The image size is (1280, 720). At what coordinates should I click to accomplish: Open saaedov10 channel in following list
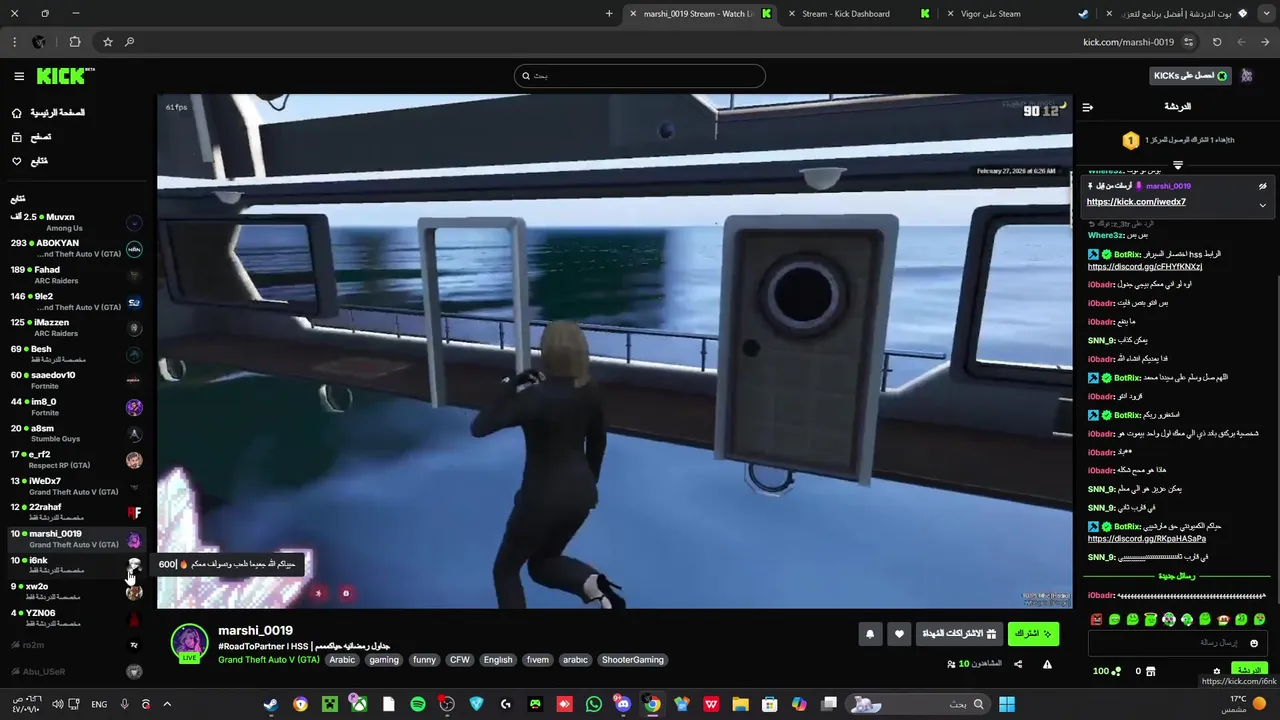(76, 381)
